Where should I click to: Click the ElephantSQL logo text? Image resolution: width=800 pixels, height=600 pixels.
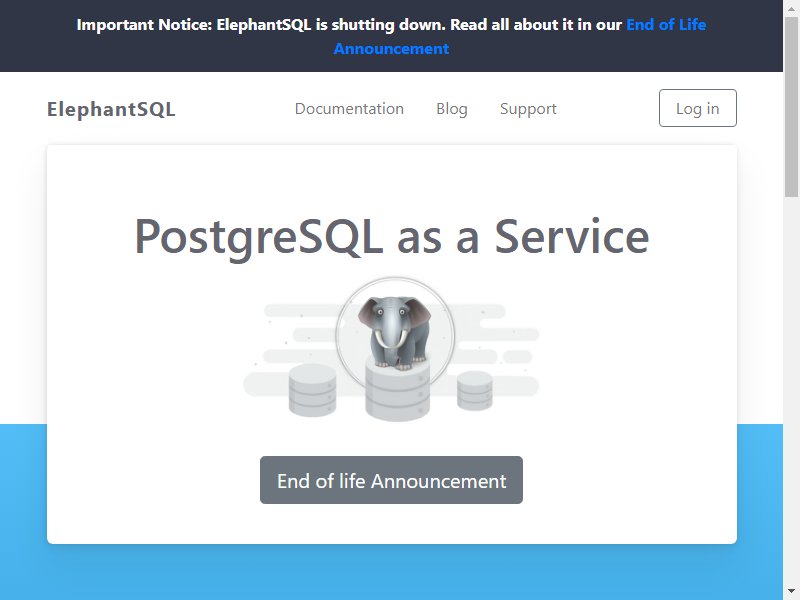[x=111, y=109]
